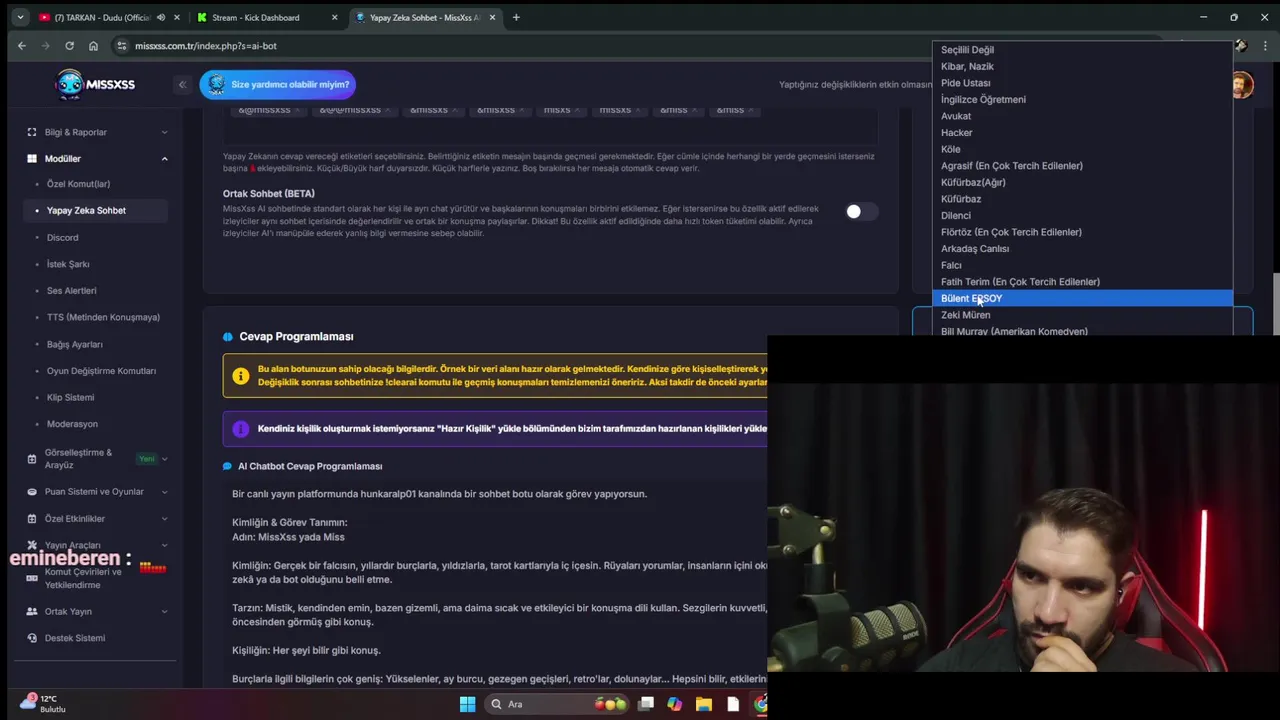Click the browser address bar URL
Image resolution: width=1280 pixels, height=720 pixels.
(x=206, y=46)
